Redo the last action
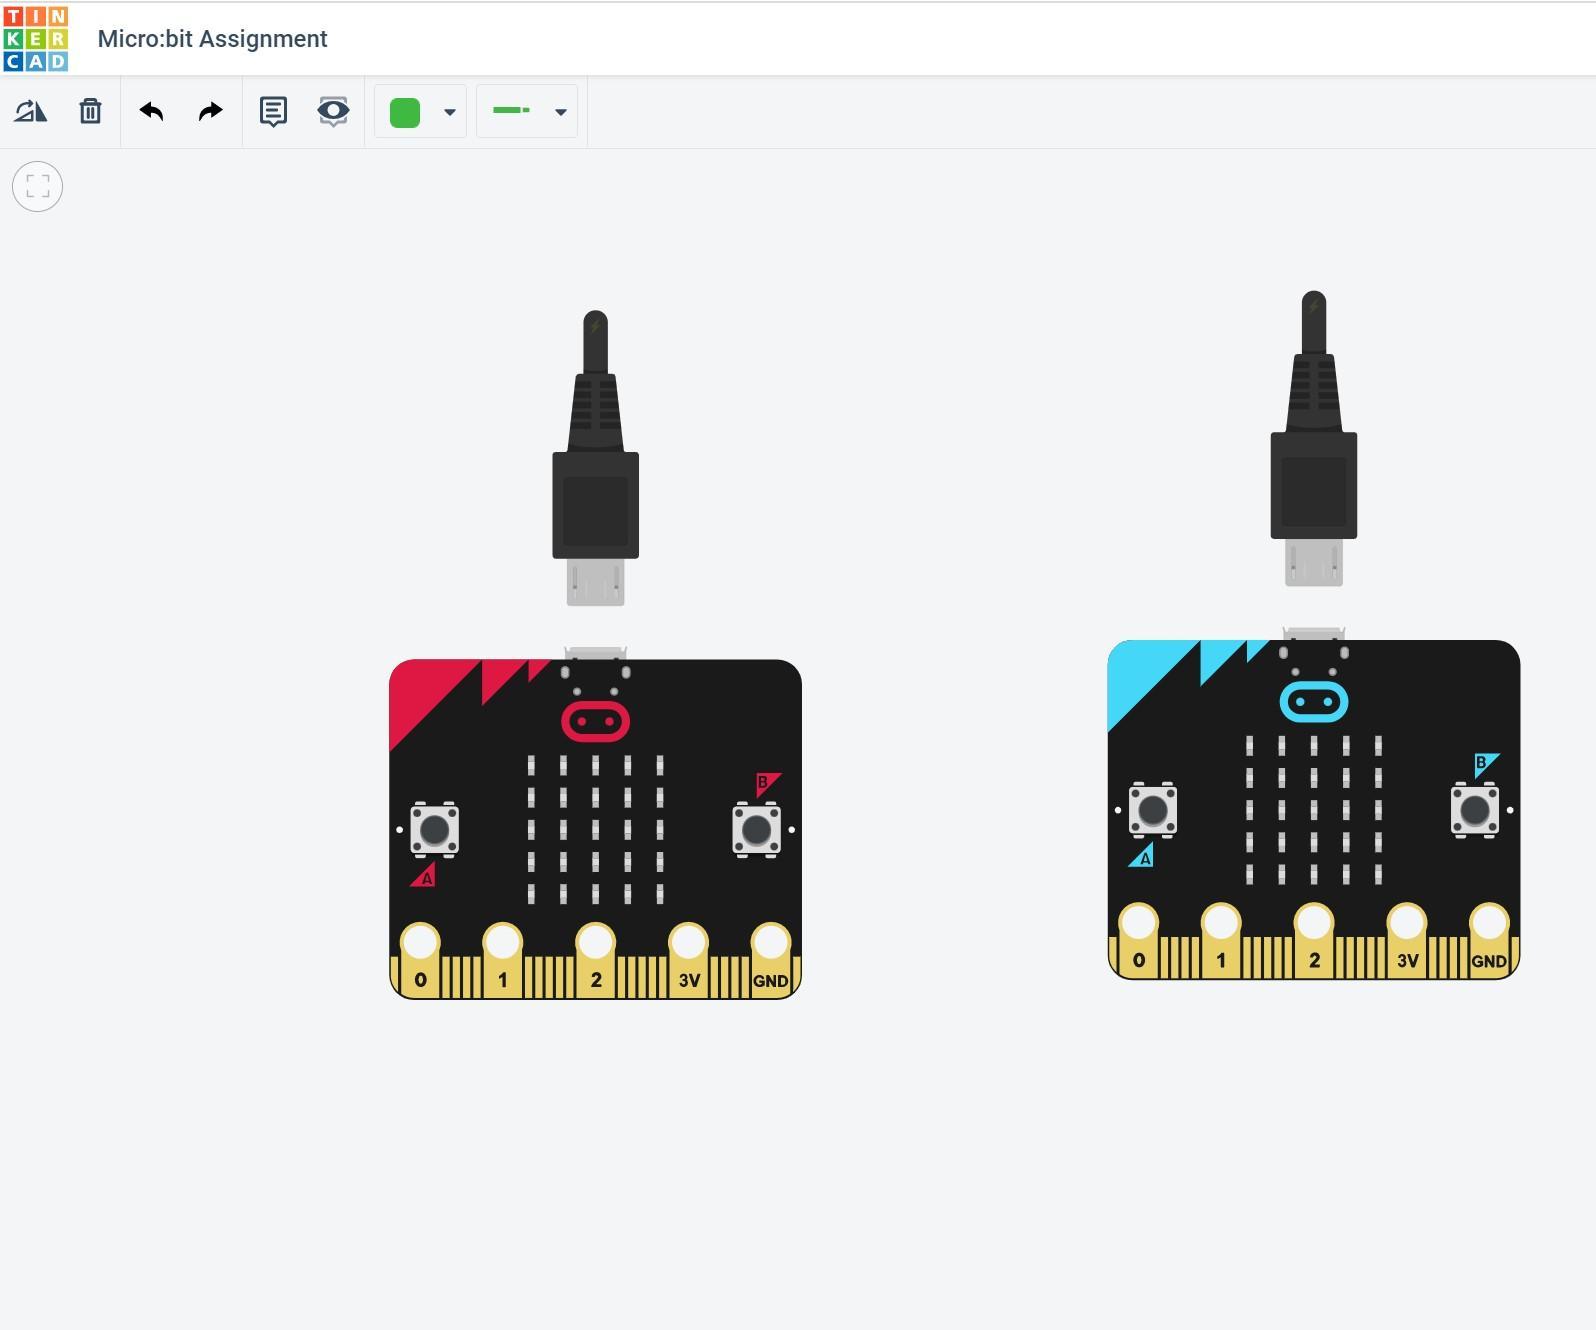Image resolution: width=1596 pixels, height=1330 pixels. tap(210, 111)
